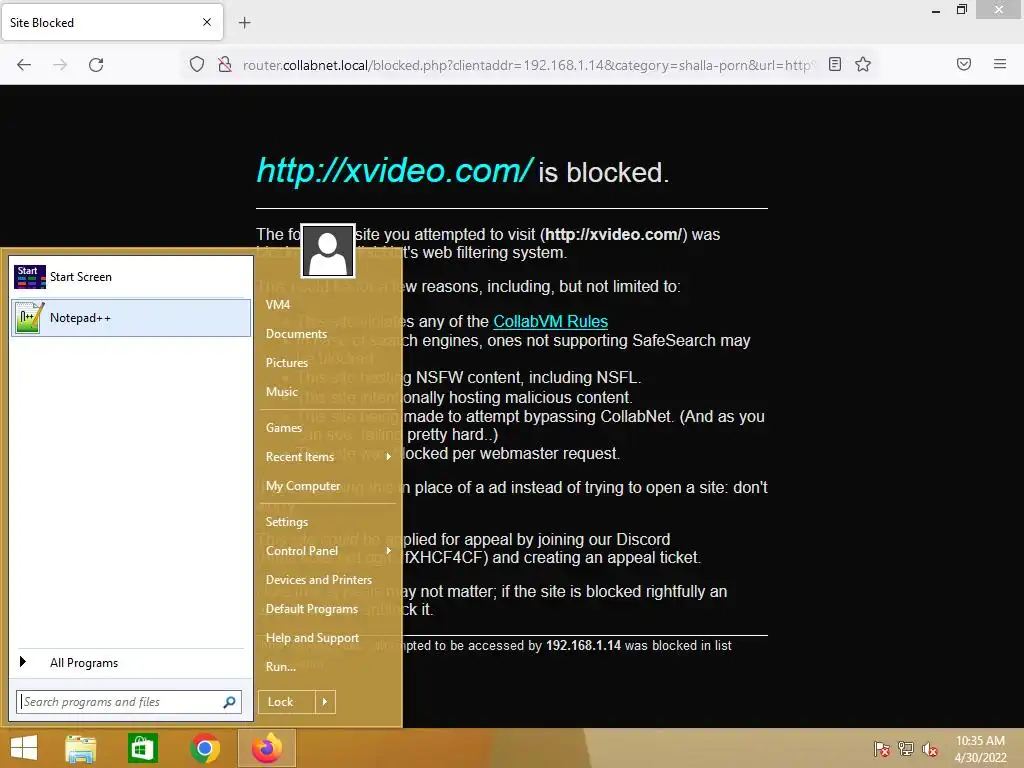Click Firefox icon on taskbar
Image resolution: width=1024 pixels, height=768 pixels.
click(x=267, y=748)
